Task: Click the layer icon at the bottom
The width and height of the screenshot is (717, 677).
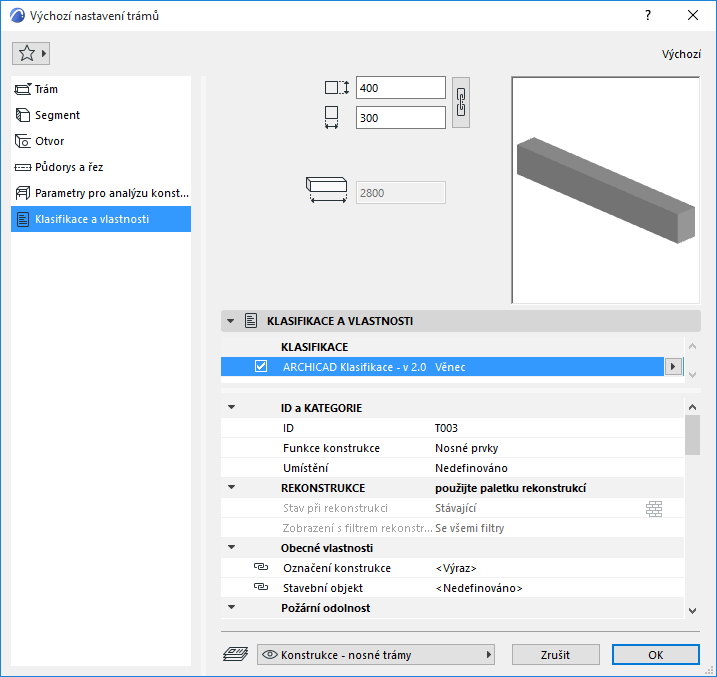Action: (235, 654)
